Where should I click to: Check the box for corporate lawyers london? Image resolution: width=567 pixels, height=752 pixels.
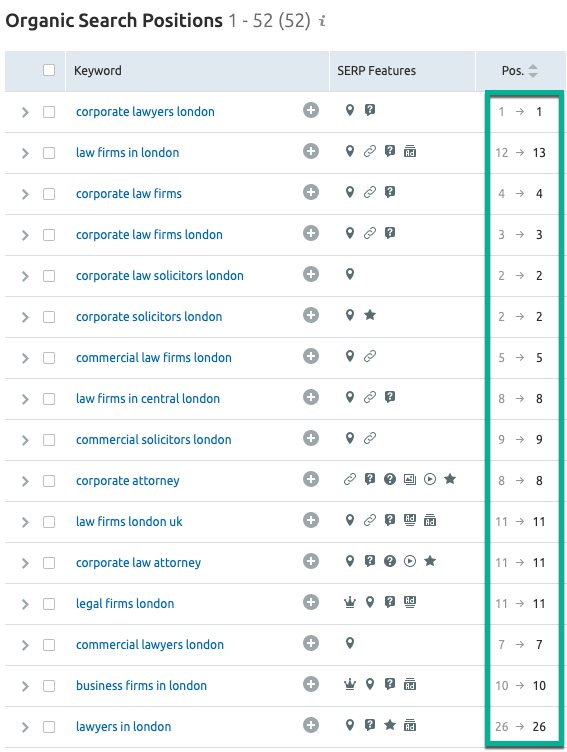[x=49, y=112]
